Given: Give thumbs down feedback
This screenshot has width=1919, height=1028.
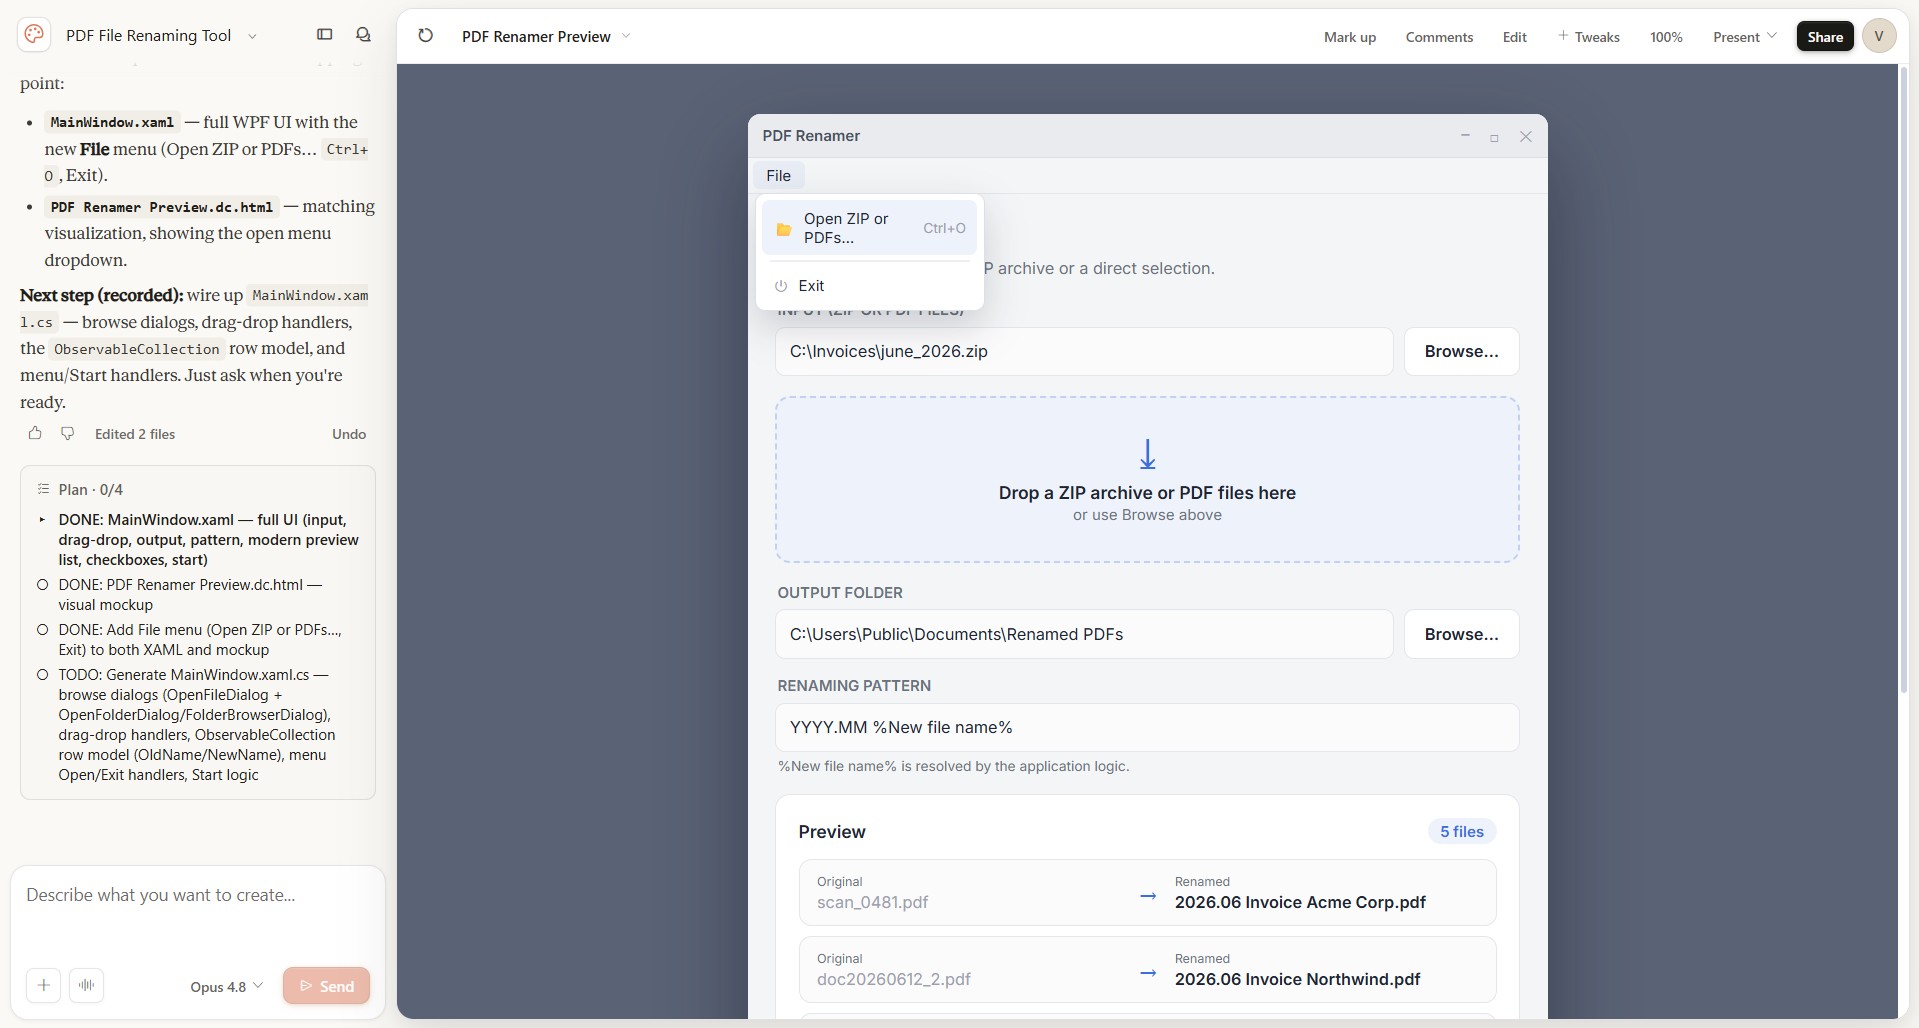Looking at the screenshot, I should (x=67, y=433).
